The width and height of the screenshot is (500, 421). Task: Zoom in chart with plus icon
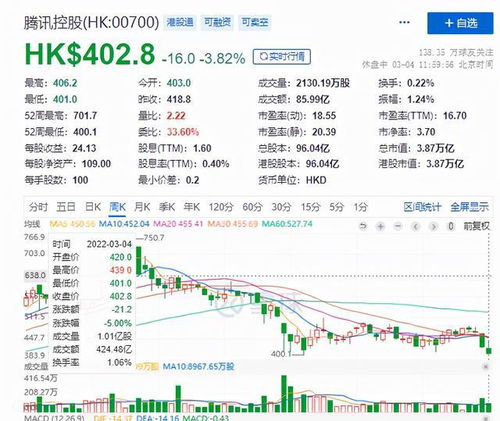[380, 227]
